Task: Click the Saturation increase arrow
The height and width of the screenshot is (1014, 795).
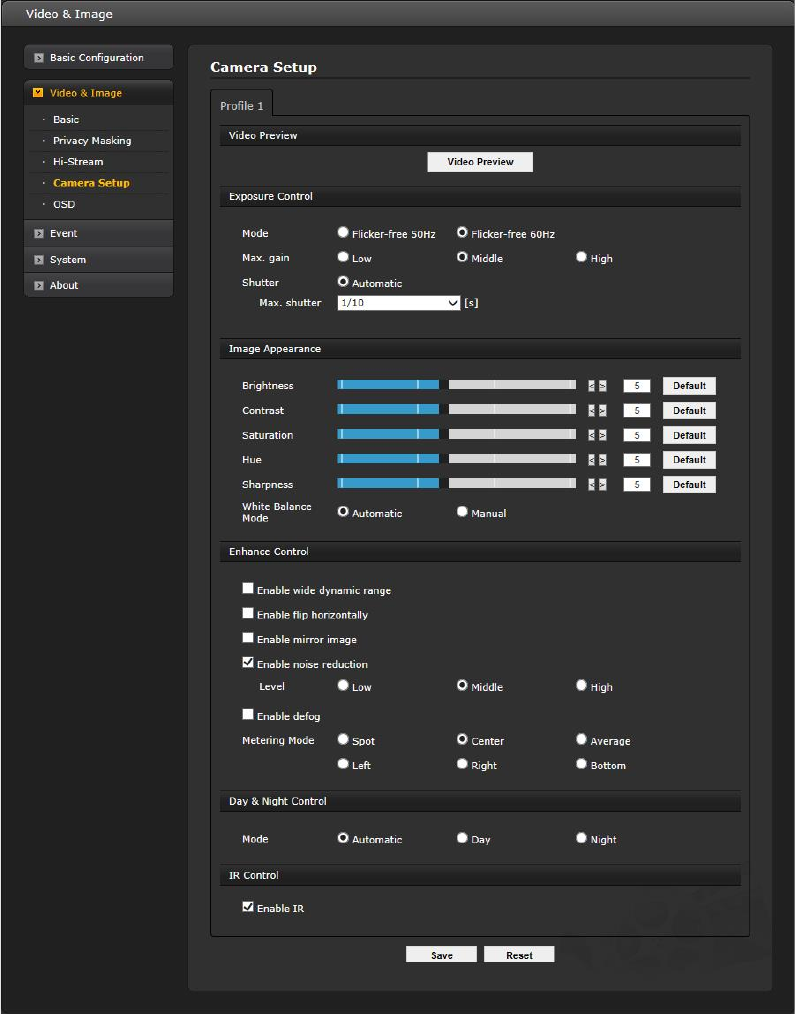Action: click(602, 435)
